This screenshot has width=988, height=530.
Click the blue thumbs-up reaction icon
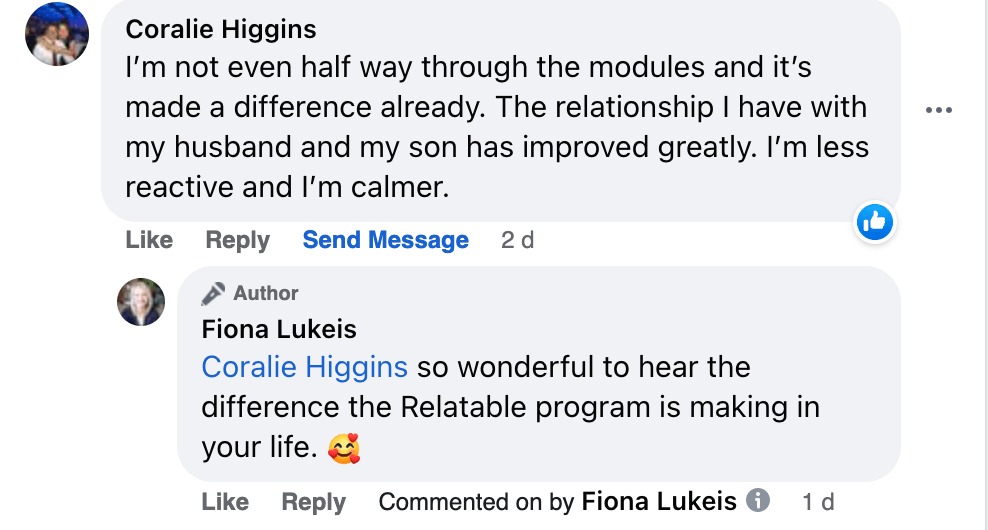coord(874,222)
